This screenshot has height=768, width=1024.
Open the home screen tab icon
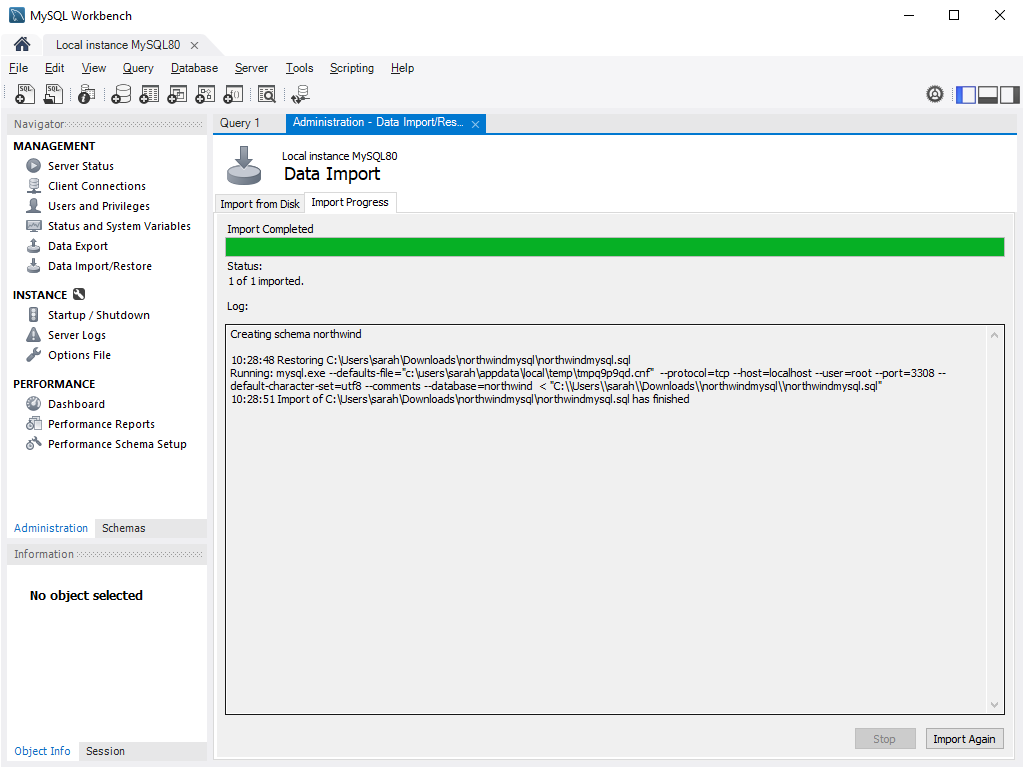[22, 44]
